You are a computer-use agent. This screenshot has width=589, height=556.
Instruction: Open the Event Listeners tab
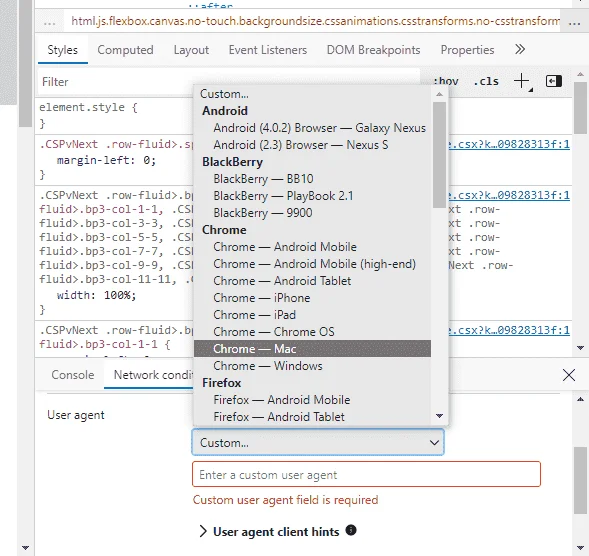[268, 50]
